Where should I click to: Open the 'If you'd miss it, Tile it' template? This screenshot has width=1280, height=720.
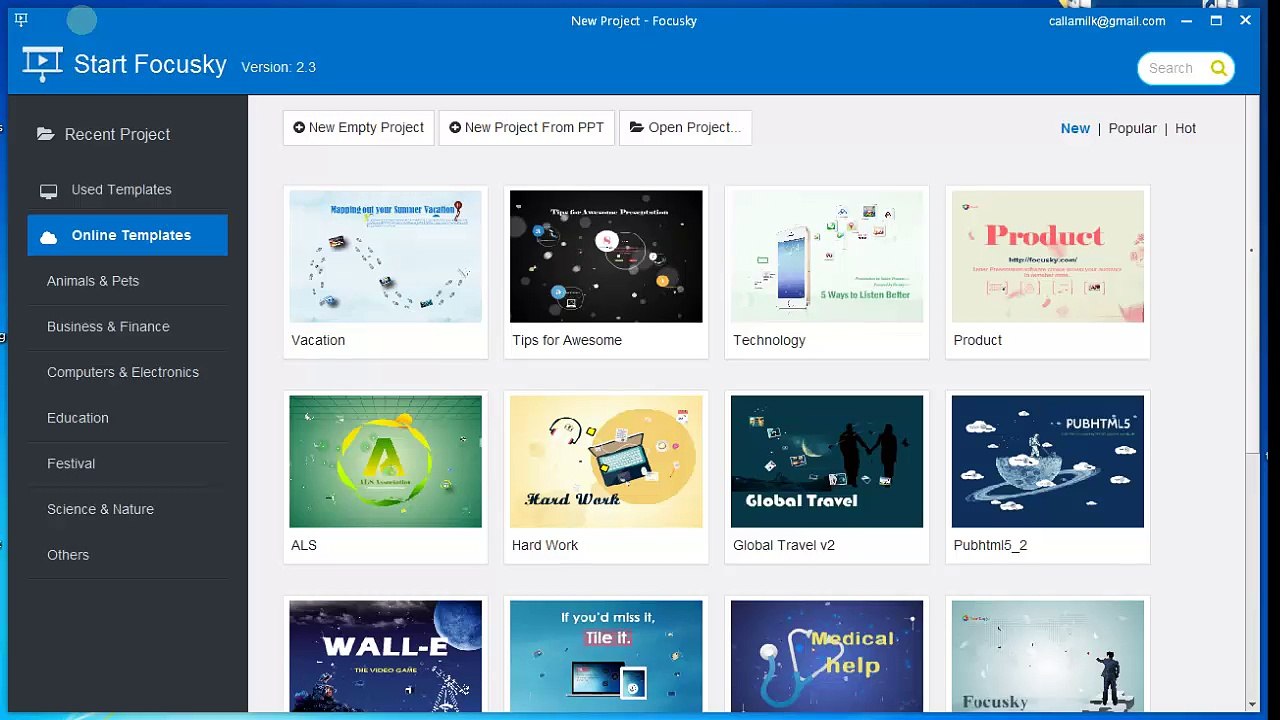[606, 656]
